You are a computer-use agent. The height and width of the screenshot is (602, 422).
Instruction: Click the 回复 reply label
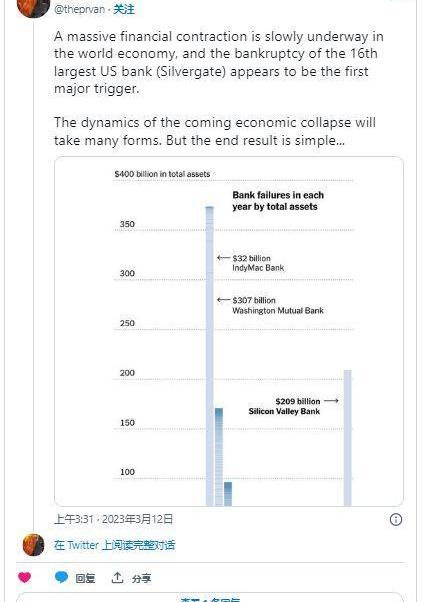(x=85, y=578)
